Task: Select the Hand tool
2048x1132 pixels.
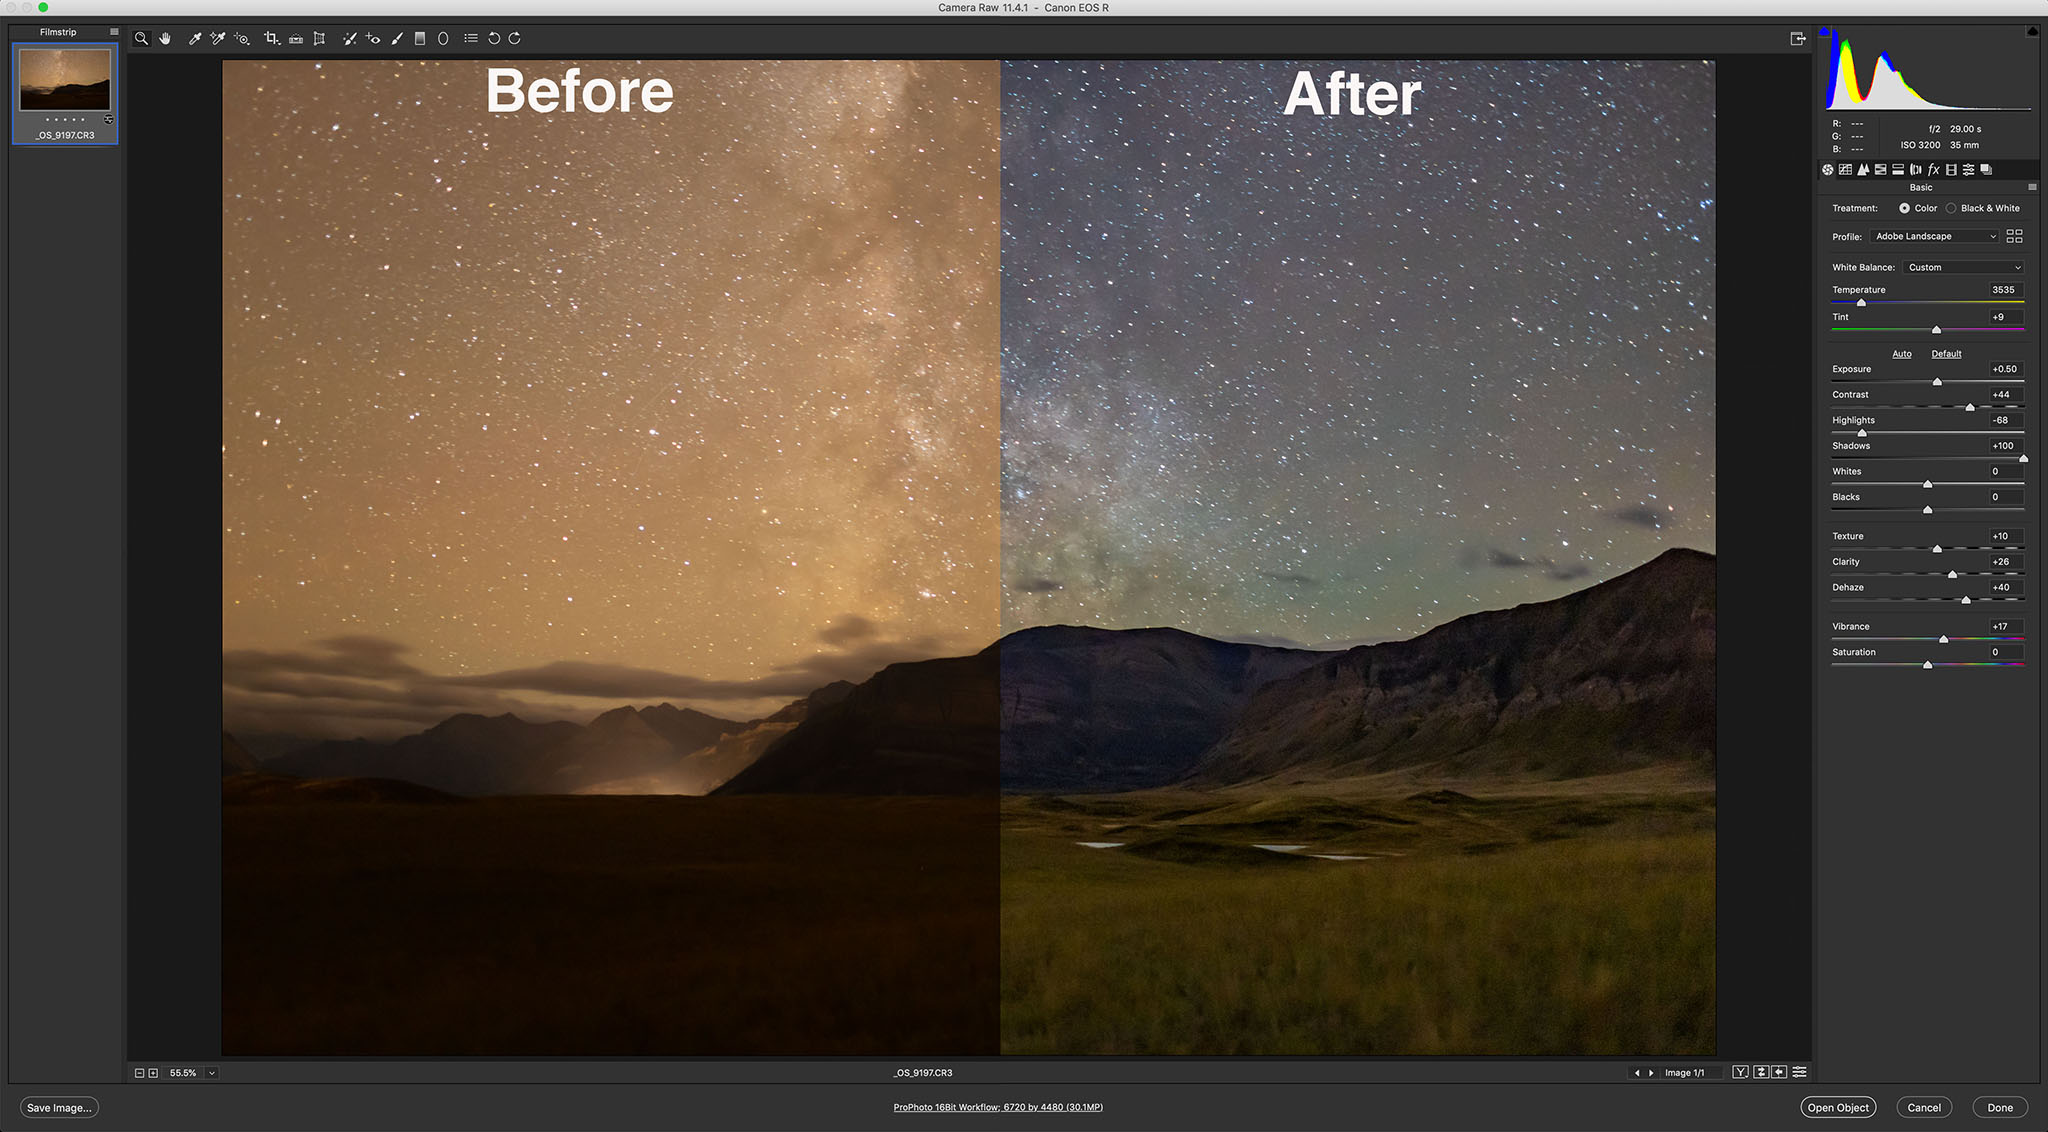Action: coord(165,38)
